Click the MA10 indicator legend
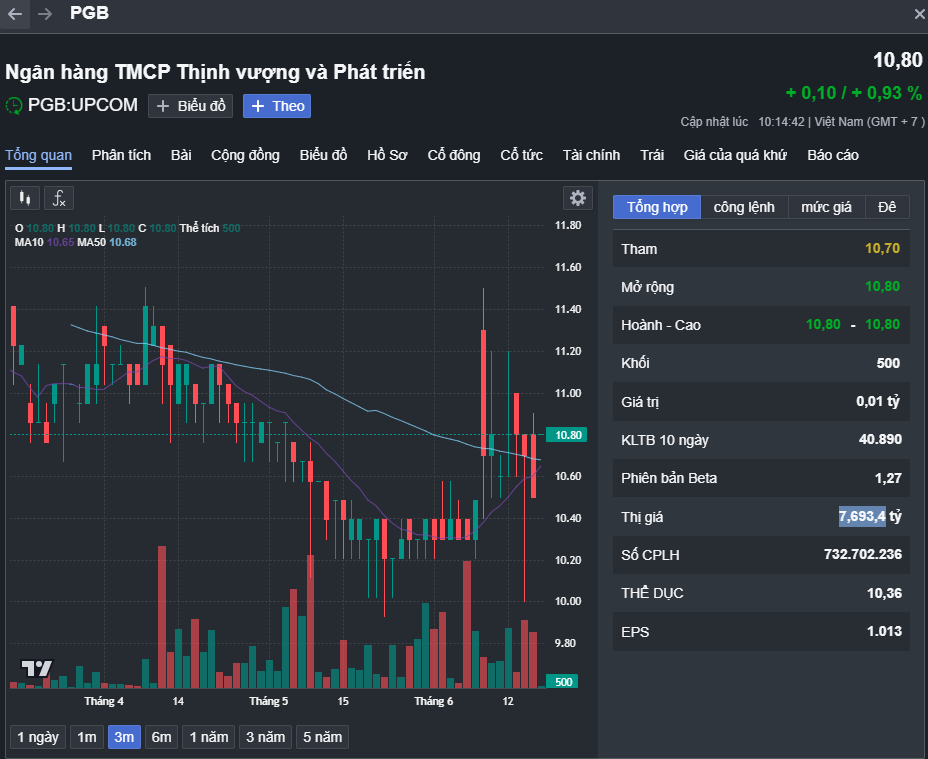This screenshot has width=928, height=759. pos(44,242)
